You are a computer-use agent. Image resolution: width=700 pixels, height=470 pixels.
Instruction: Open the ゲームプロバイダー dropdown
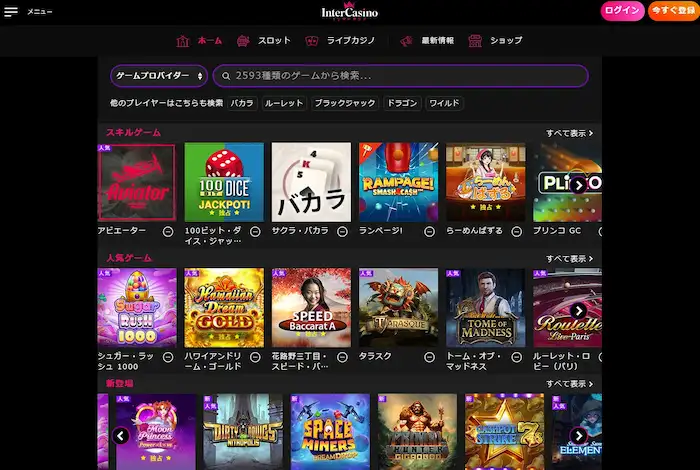coord(159,76)
